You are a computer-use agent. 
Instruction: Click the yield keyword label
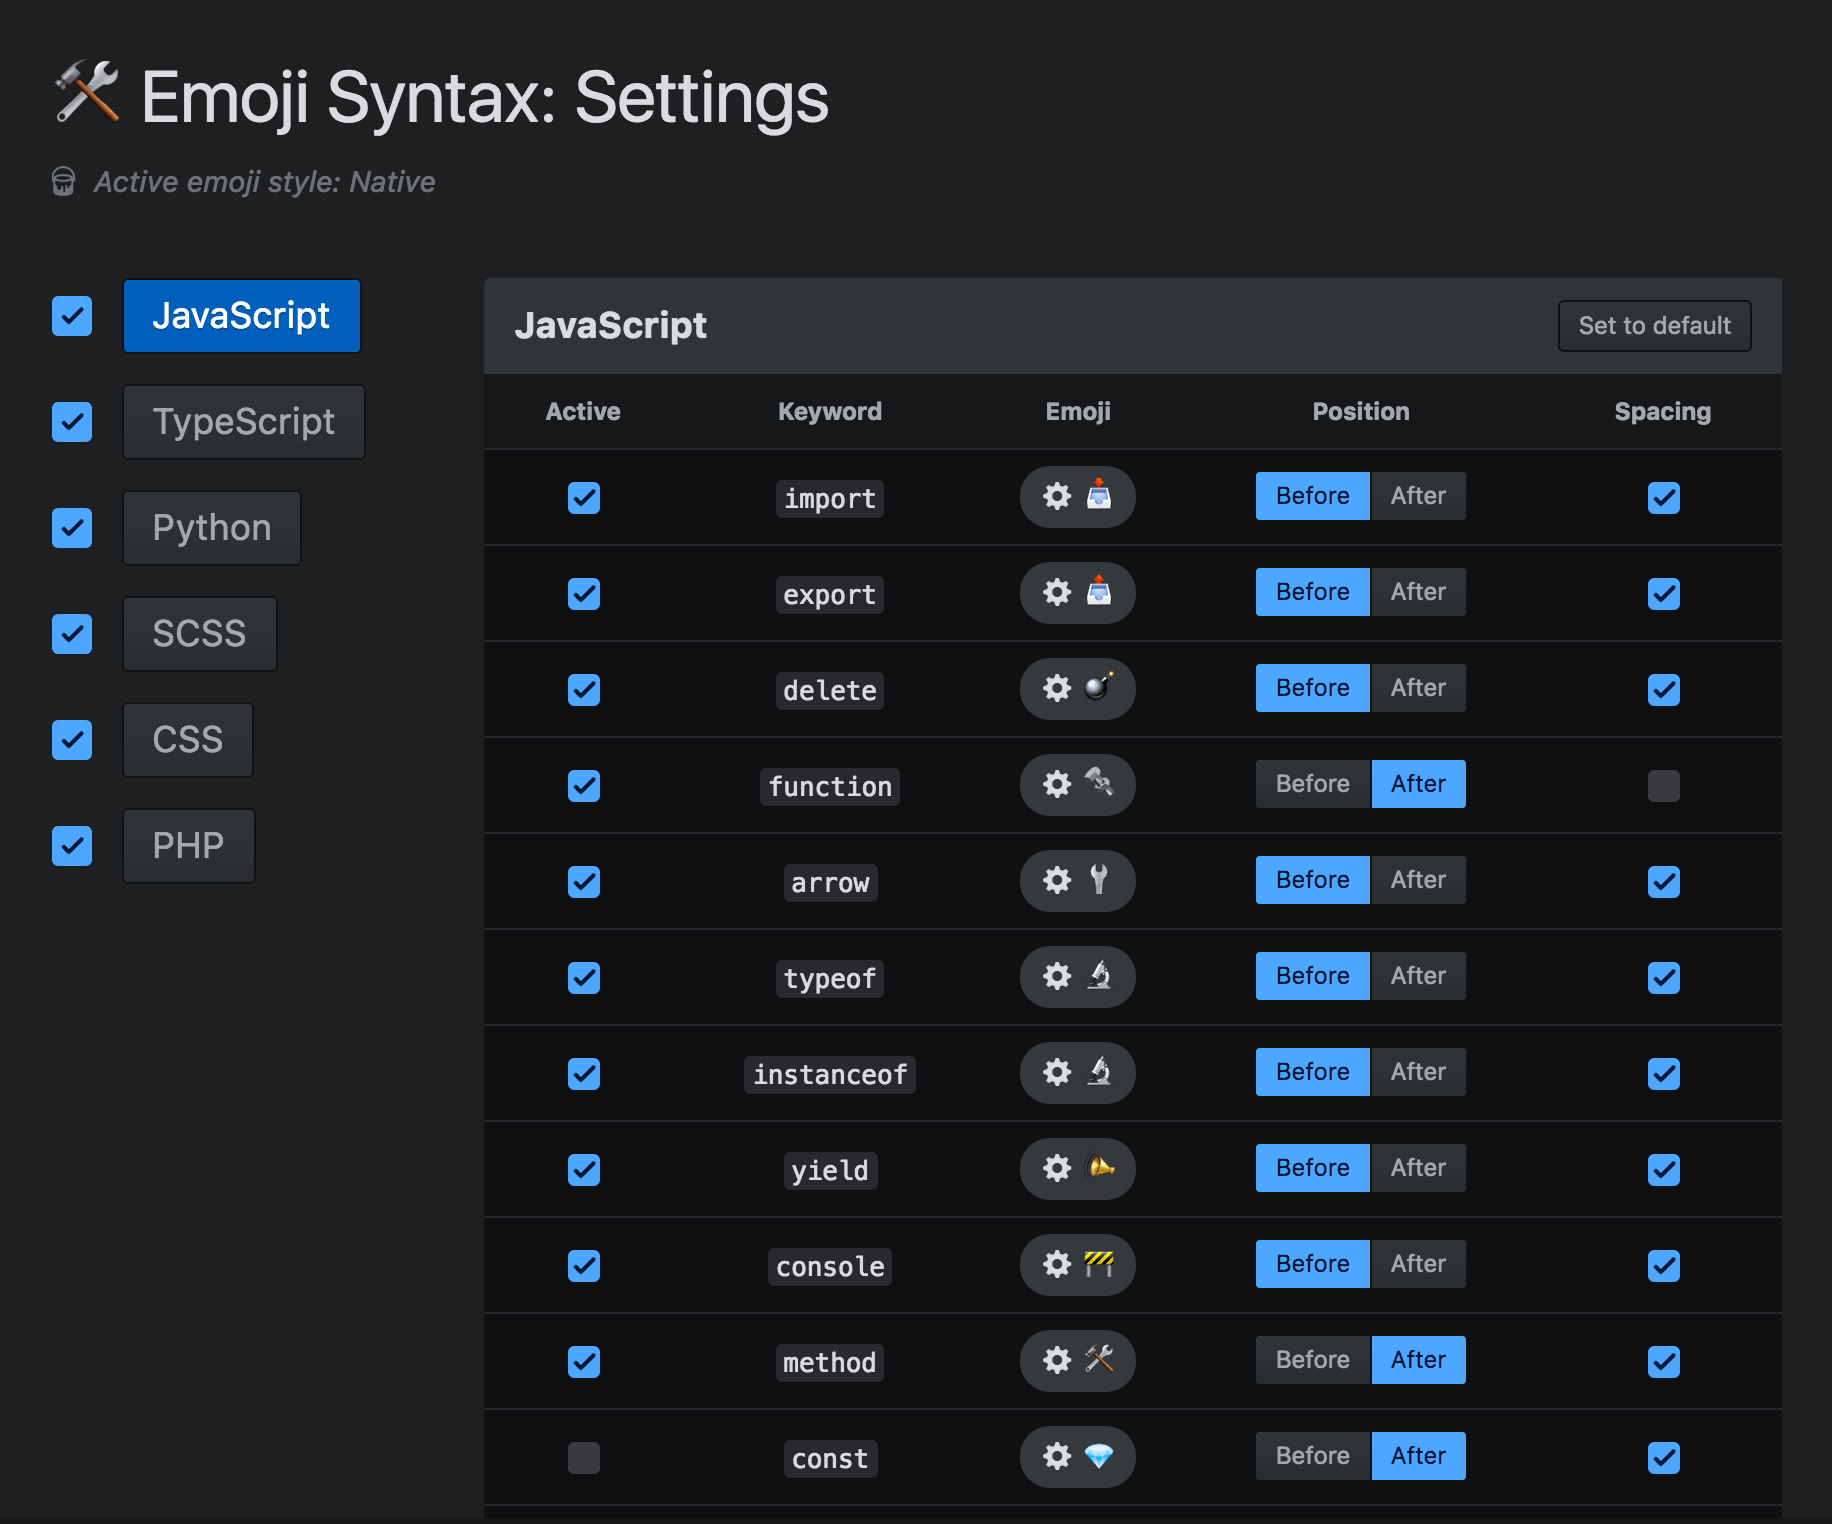tap(830, 1171)
